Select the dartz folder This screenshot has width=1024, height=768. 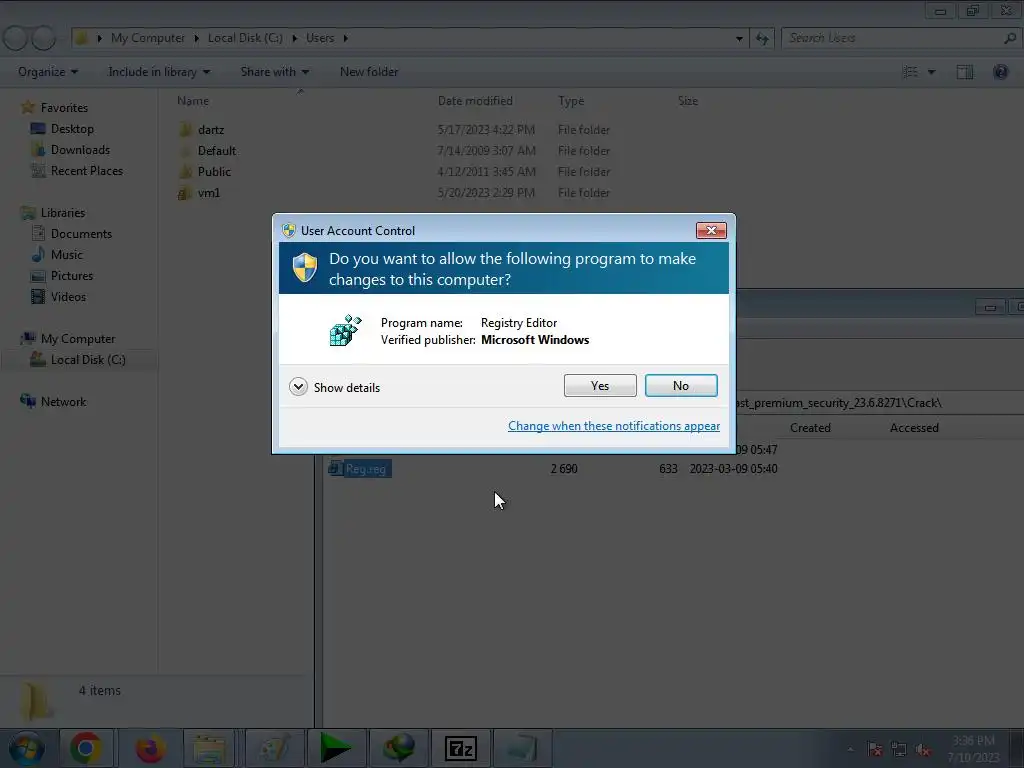coord(210,130)
